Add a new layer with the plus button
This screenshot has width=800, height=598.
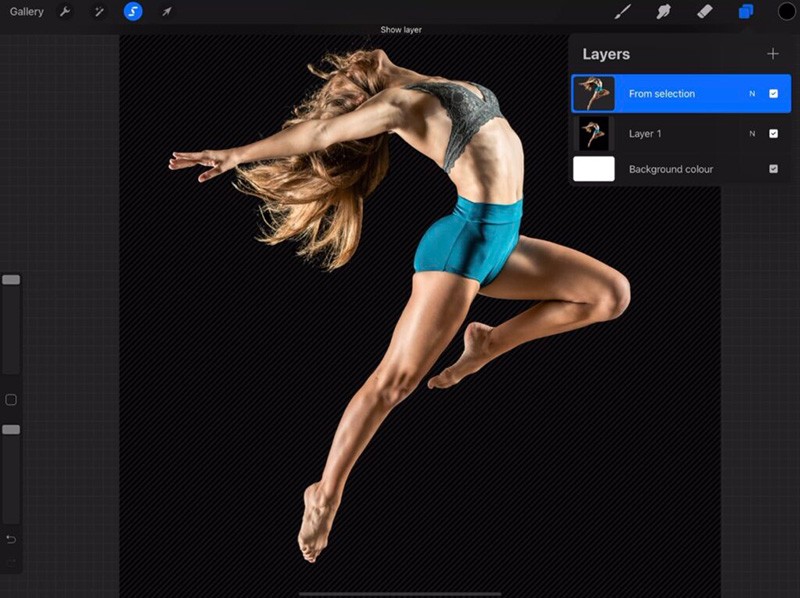773,54
